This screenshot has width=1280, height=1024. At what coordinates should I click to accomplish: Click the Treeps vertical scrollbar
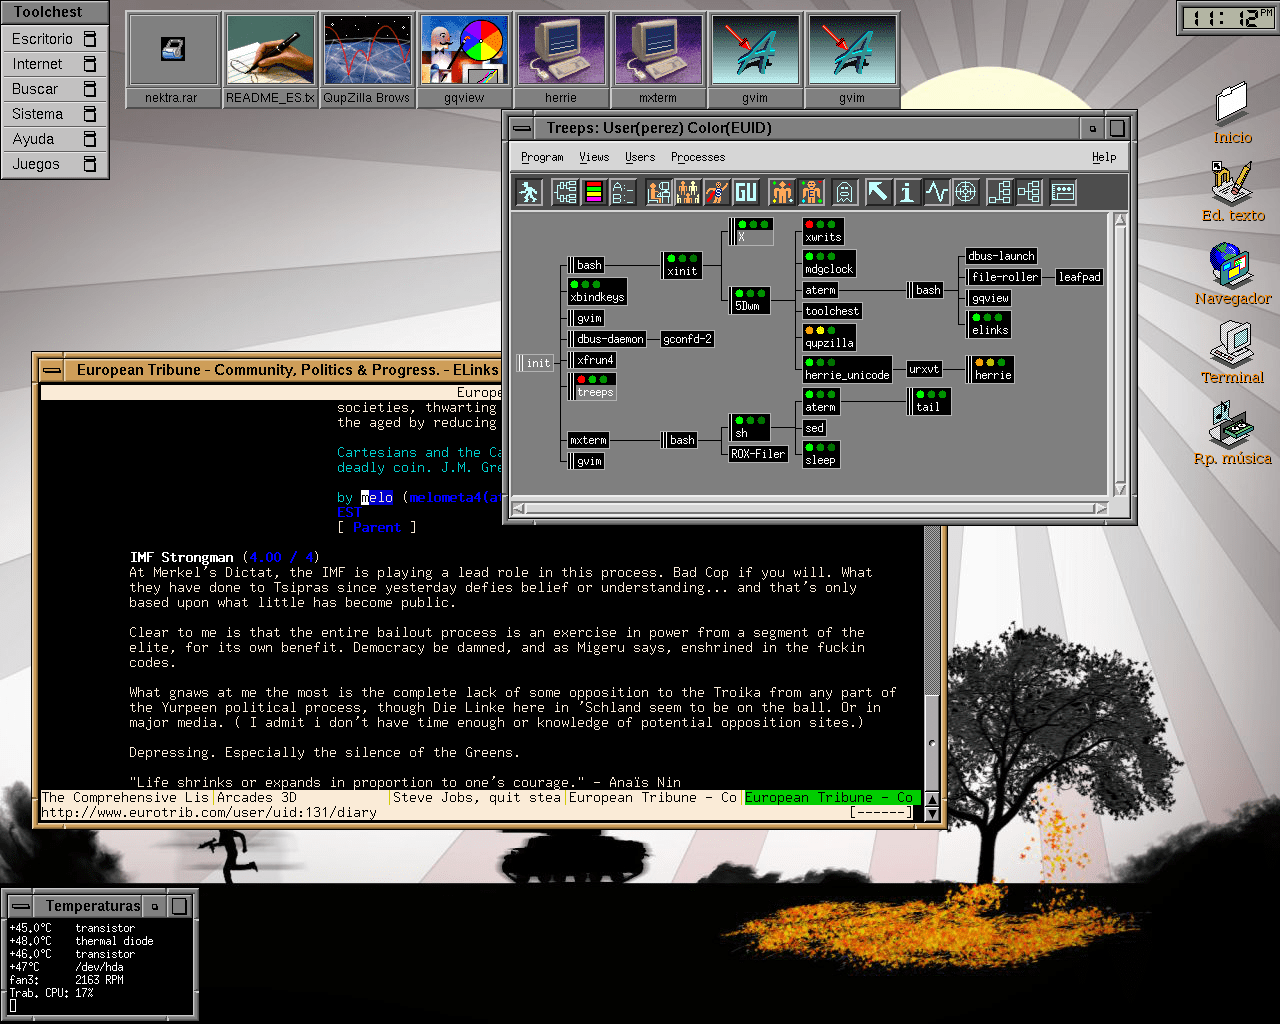(1120, 354)
